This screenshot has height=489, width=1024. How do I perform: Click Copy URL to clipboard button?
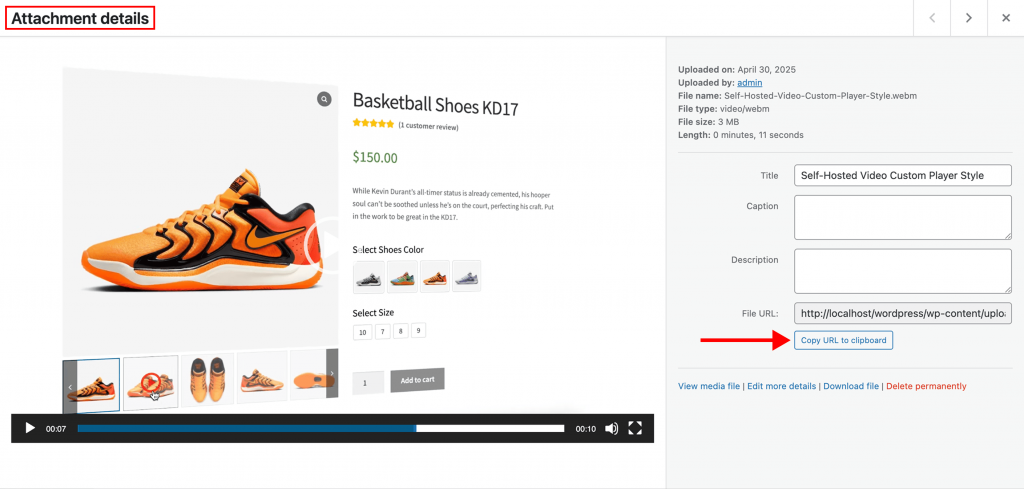point(843,340)
